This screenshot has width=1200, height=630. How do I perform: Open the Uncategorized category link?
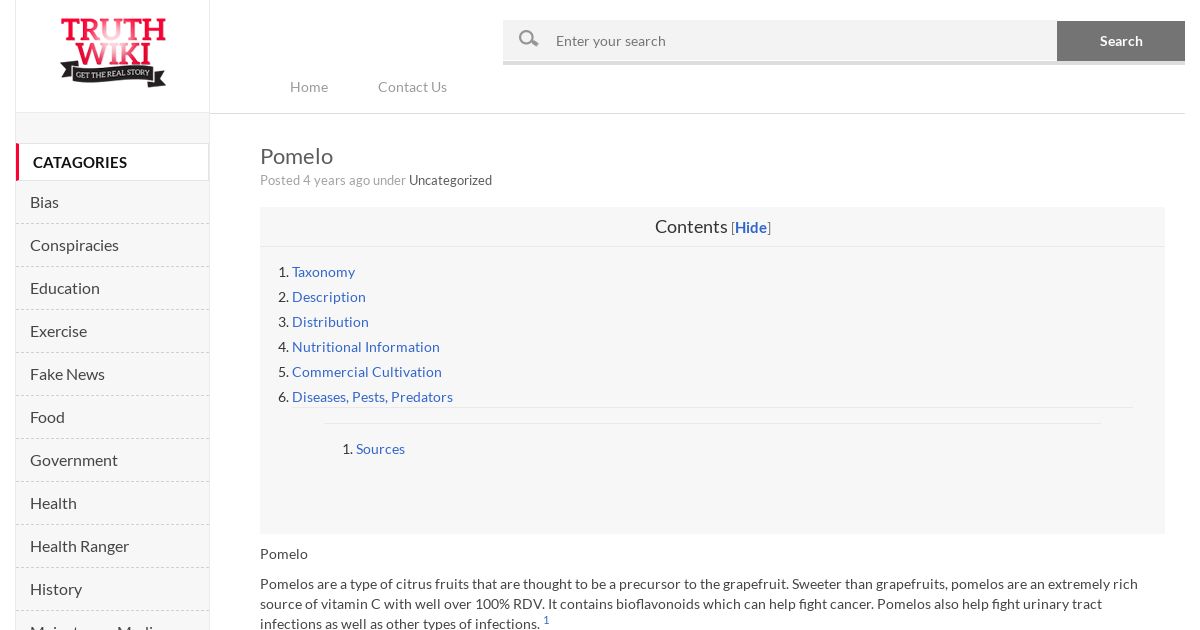pos(450,180)
